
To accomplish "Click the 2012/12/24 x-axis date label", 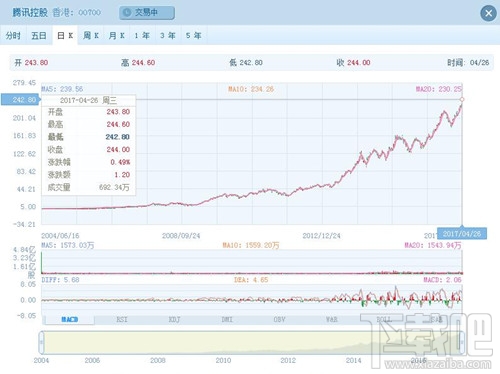I will [x=321, y=236].
